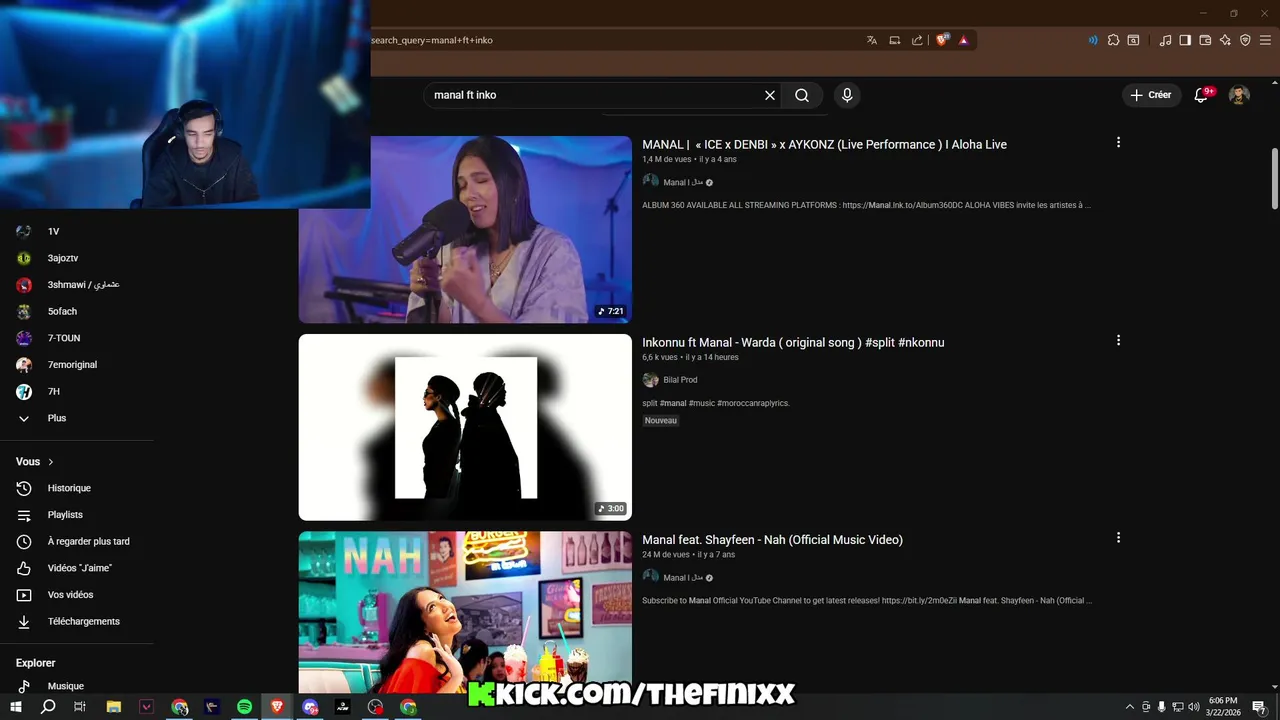This screenshot has width=1280, height=720.
Task: Open Manal channel under ICE x DENBI video
Action: 683,182
